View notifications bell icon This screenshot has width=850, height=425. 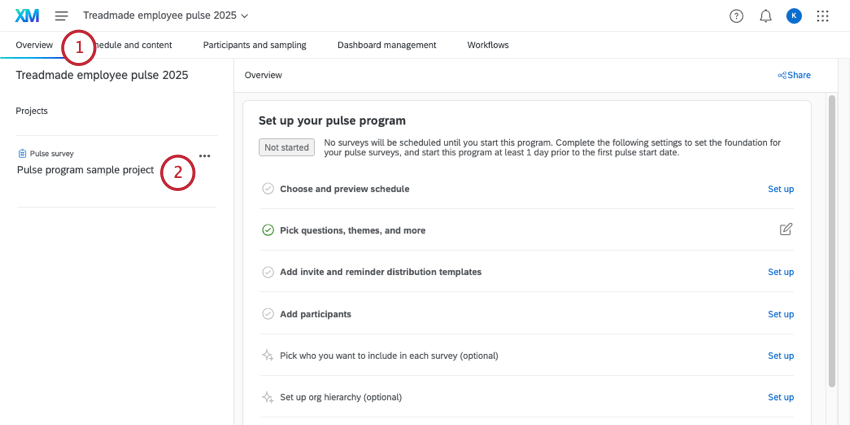tap(766, 16)
